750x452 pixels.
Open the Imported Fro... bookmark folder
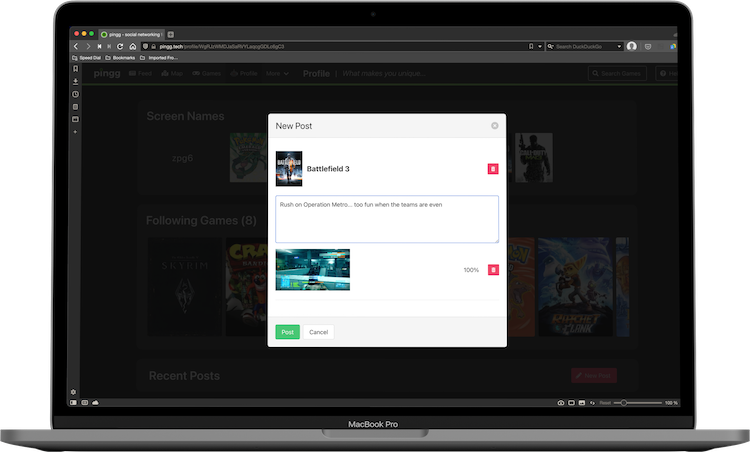pos(159,58)
